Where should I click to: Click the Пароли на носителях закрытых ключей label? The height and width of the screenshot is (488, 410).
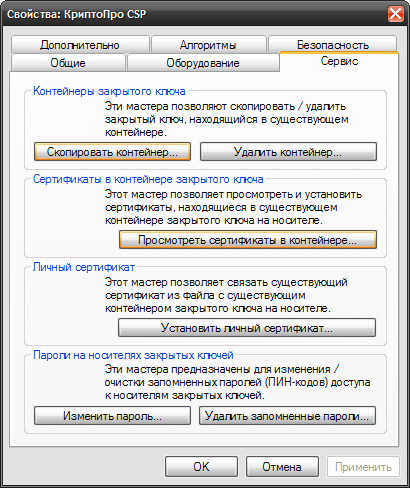coord(133,355)
